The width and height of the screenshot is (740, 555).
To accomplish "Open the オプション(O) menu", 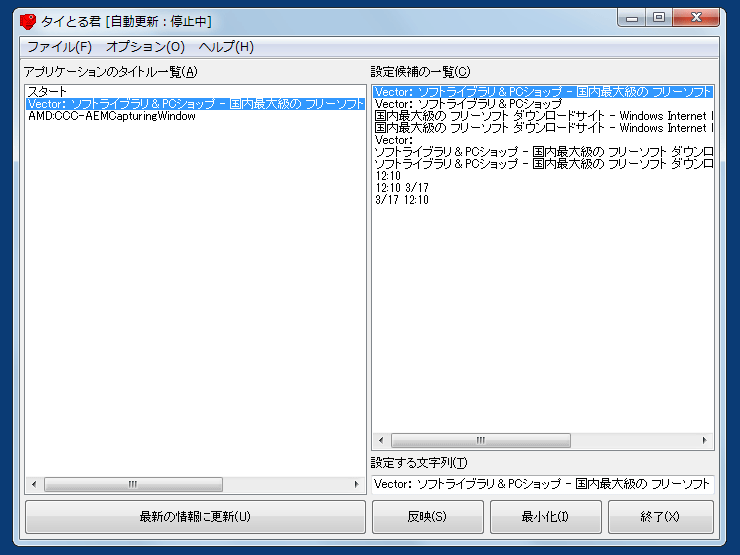I will pos(145,47).
